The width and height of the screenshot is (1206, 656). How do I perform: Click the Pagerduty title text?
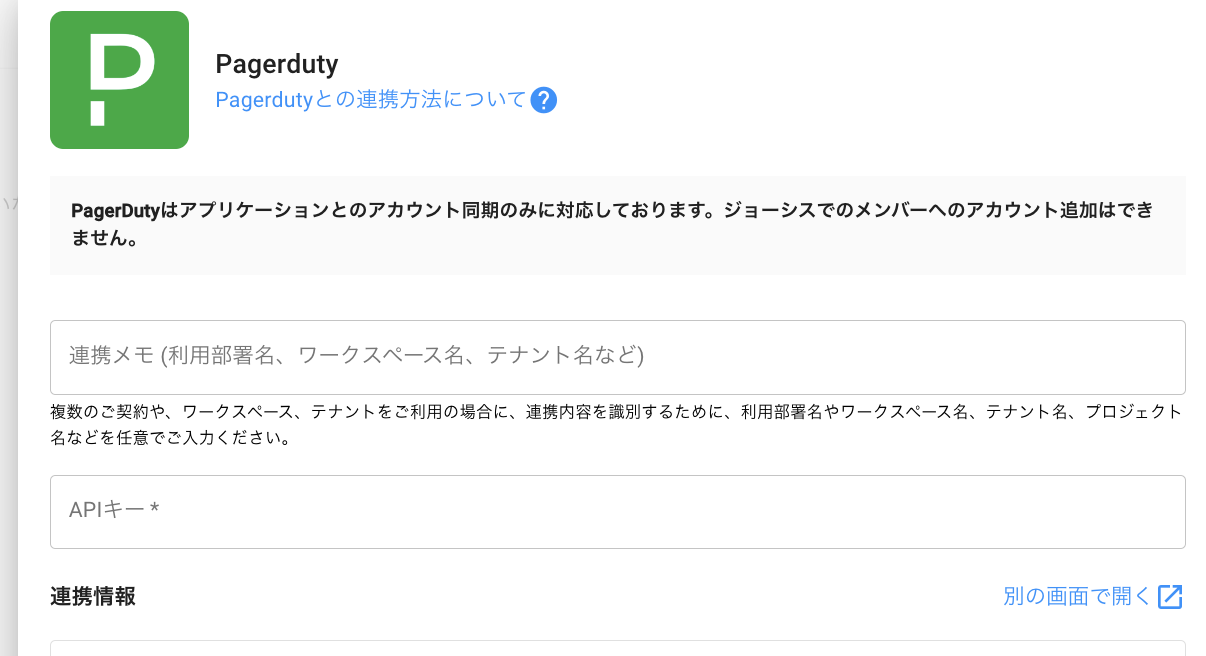click(277, 64)
